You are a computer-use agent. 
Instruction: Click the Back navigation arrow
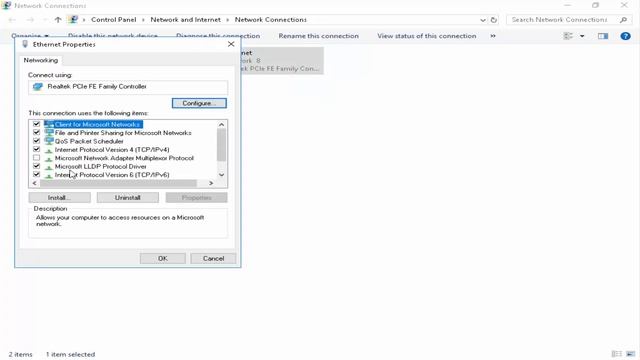(12, 20)
